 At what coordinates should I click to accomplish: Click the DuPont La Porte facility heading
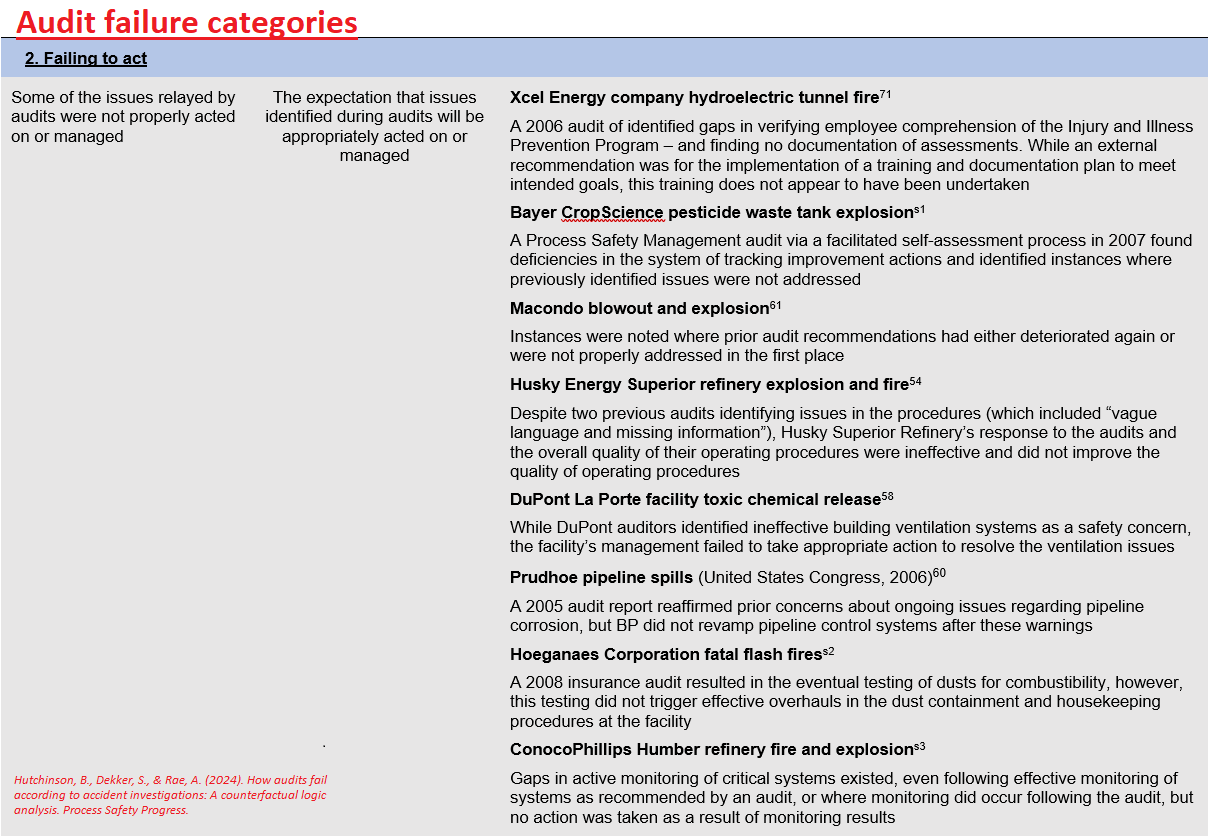click(x=701, y=499)
